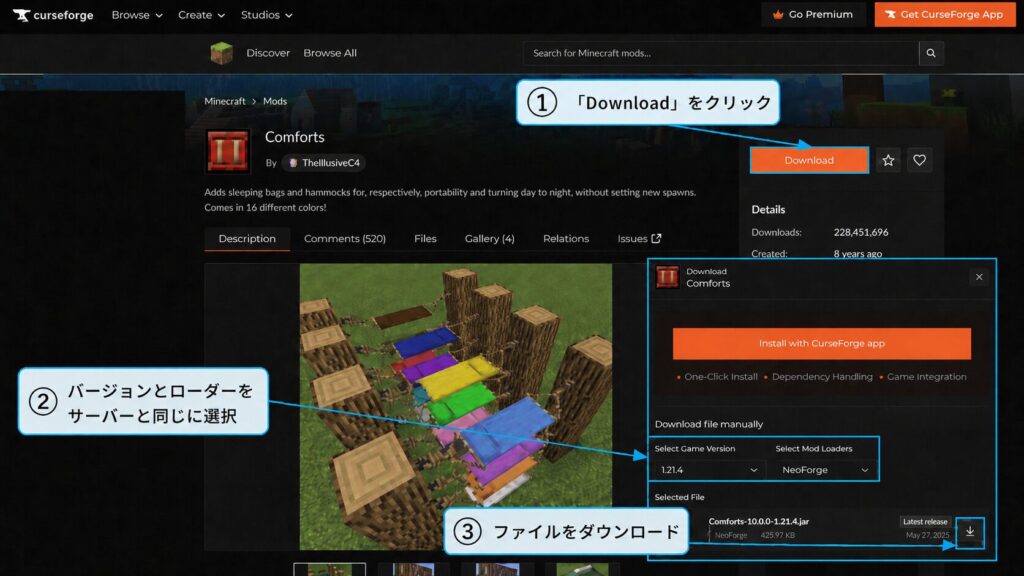Viewport: 1024px width, 576px height.
Task: Close the Download Comforts dialog
Action: coord(979,277)
